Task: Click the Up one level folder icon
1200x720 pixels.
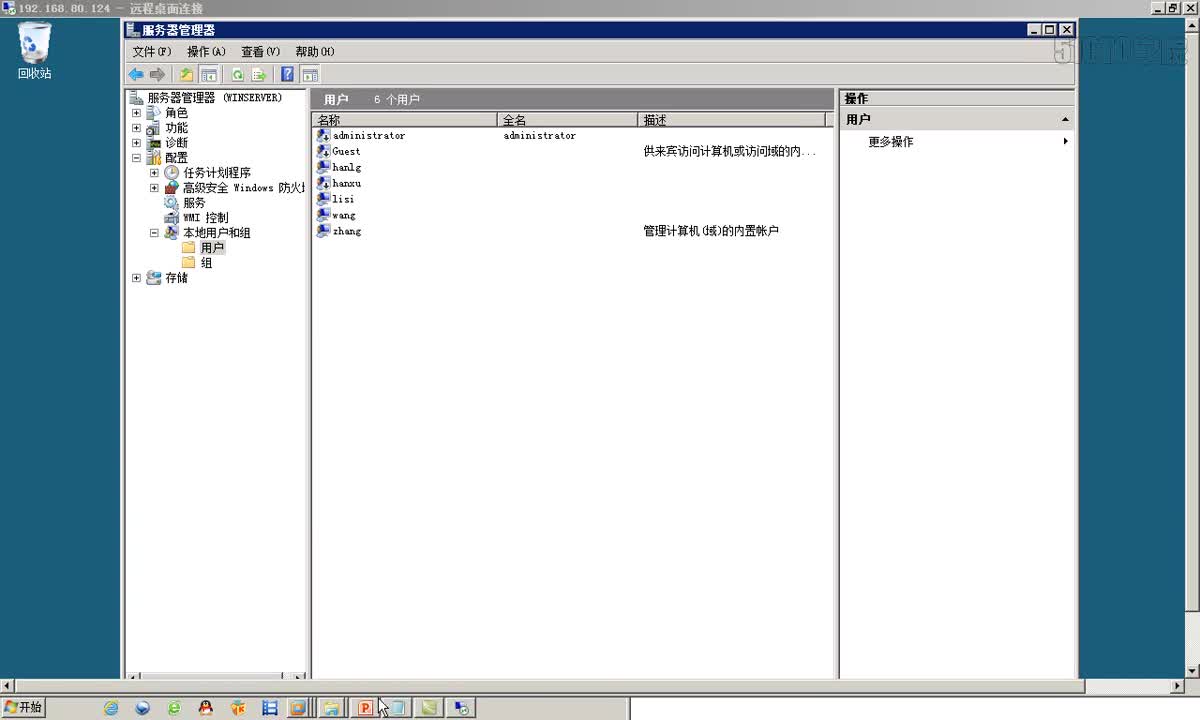Action: pyautogui.click(x=186, y=74)
